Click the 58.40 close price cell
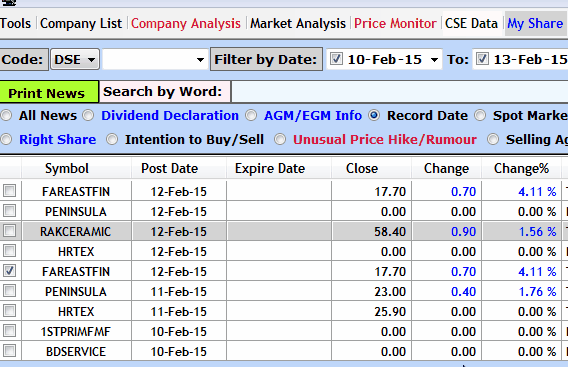This screenshot has height=367, width=568. (371, 232)
